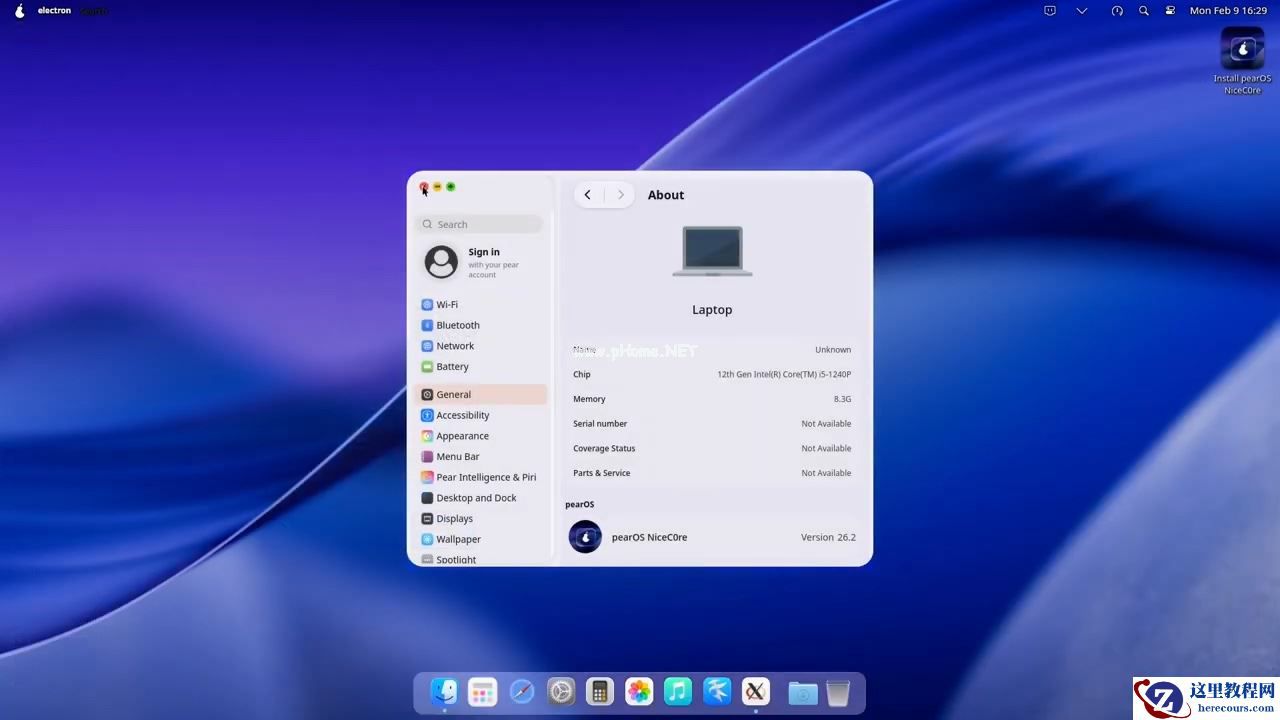Open the menu bar search magnifier
This screenshot has width=1280, height=720.
(1144, 11)
